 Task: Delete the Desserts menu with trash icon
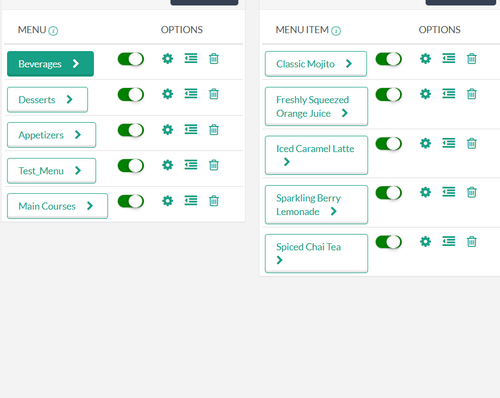(x=214, y=94)
